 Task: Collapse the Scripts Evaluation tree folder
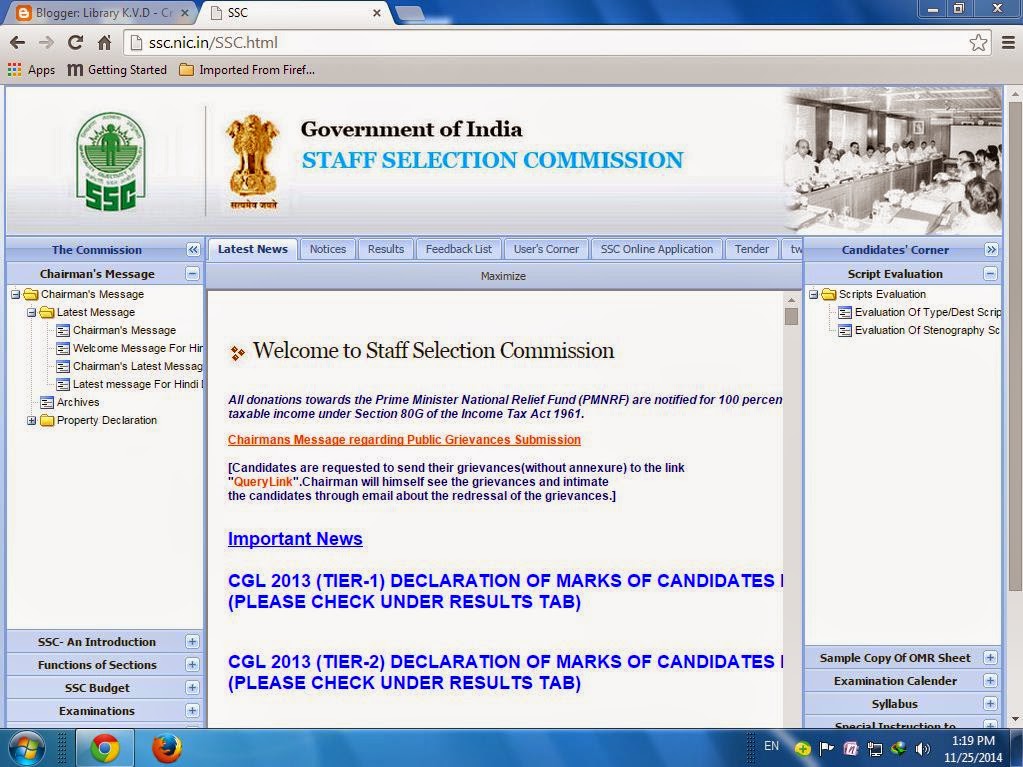[x=814, y=294]
